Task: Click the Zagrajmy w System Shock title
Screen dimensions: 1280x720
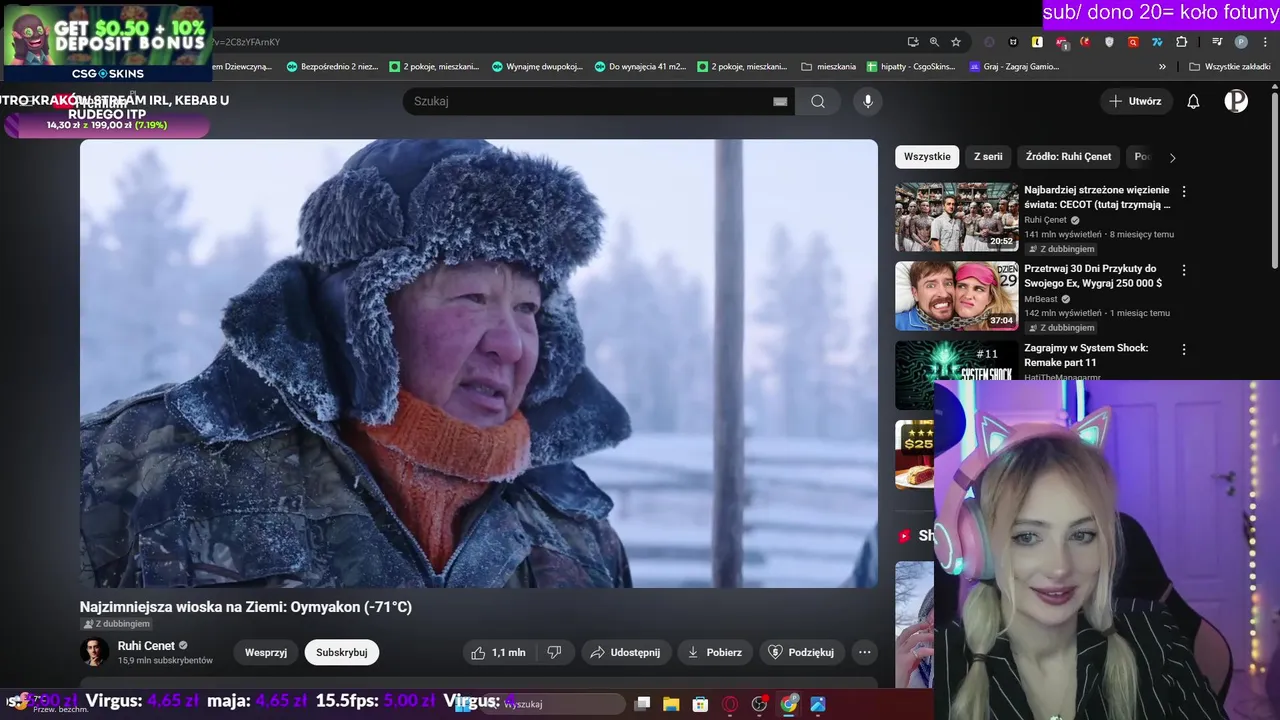Action: click(1085, 355)
